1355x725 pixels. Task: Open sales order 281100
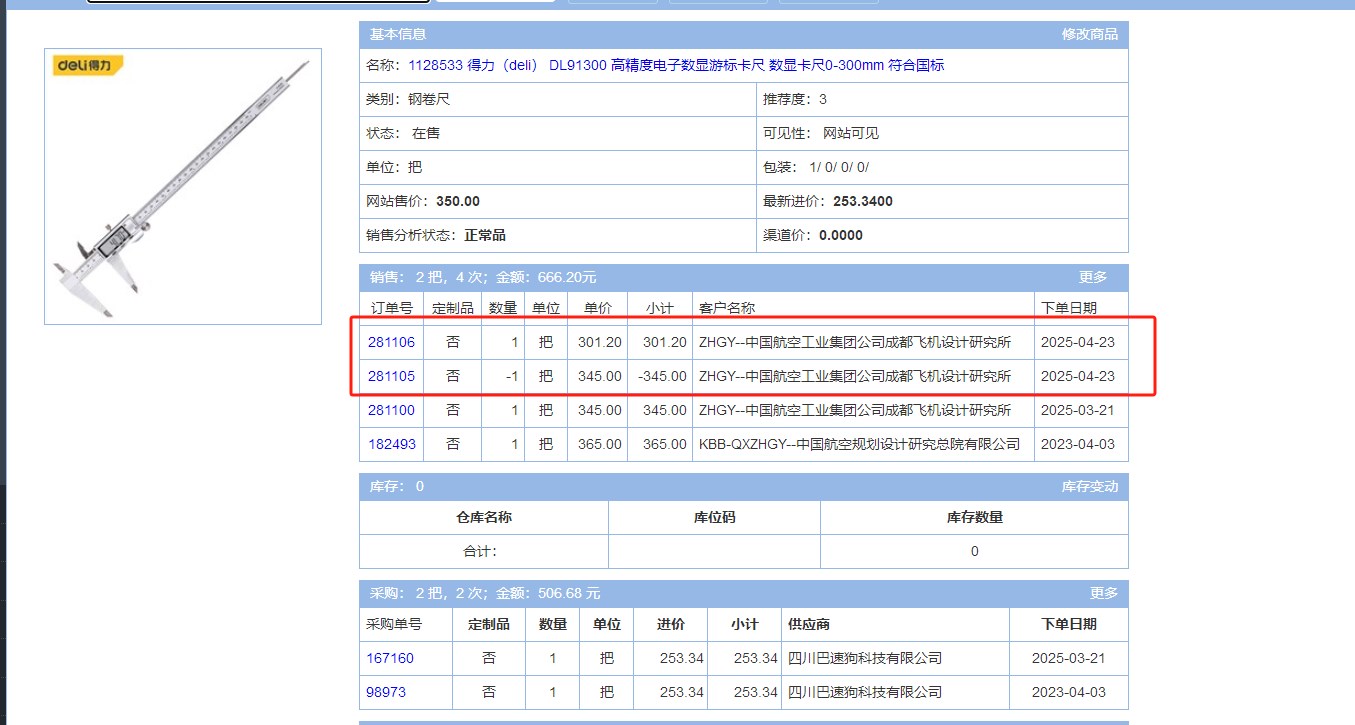click(391, 410)
